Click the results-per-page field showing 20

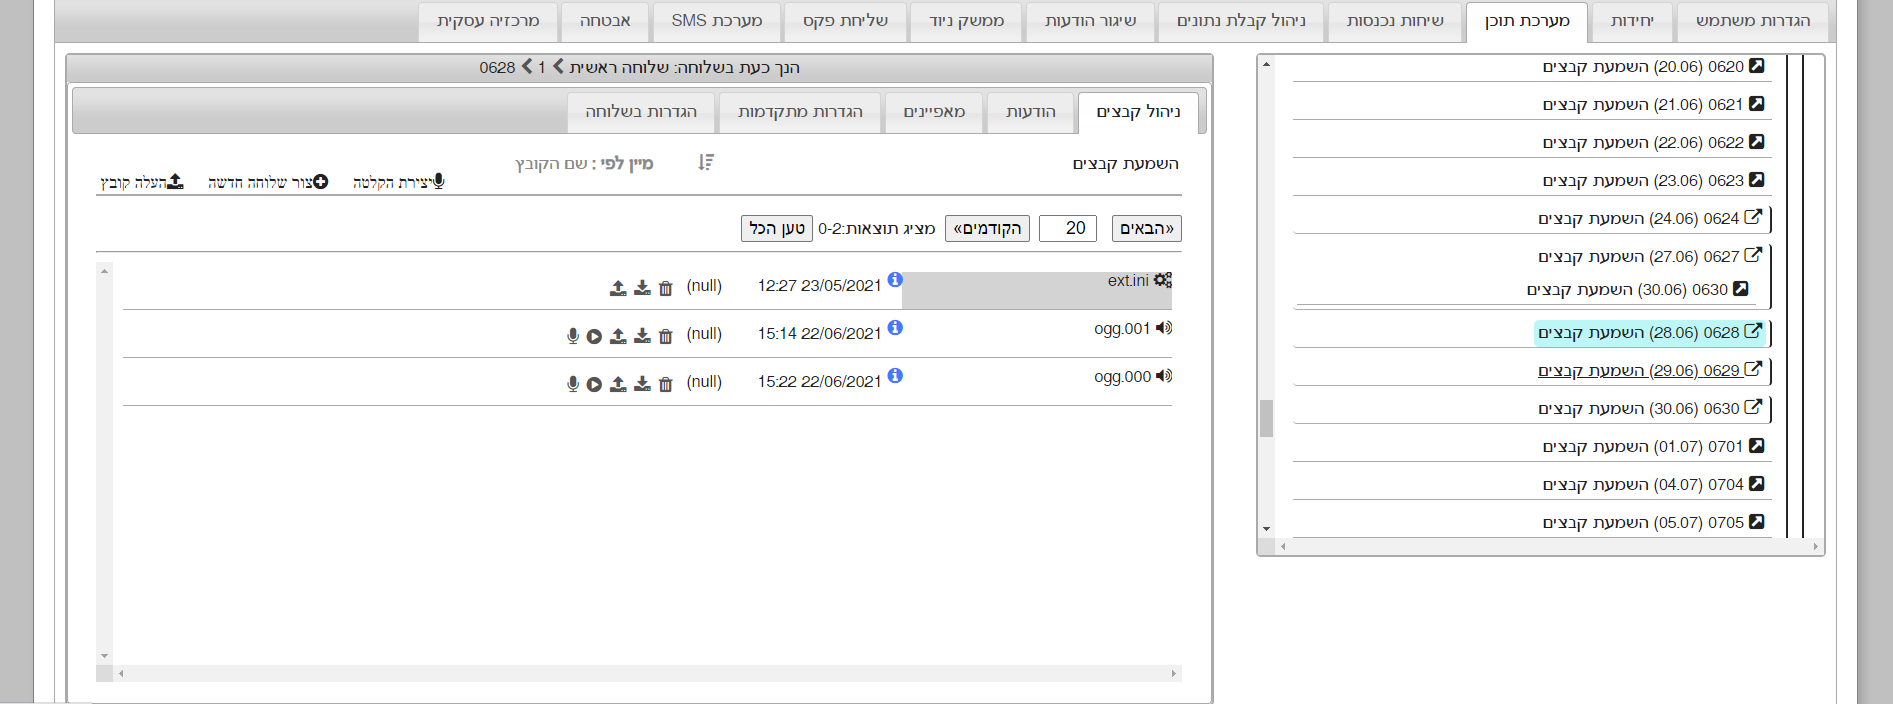(1068, 228)
